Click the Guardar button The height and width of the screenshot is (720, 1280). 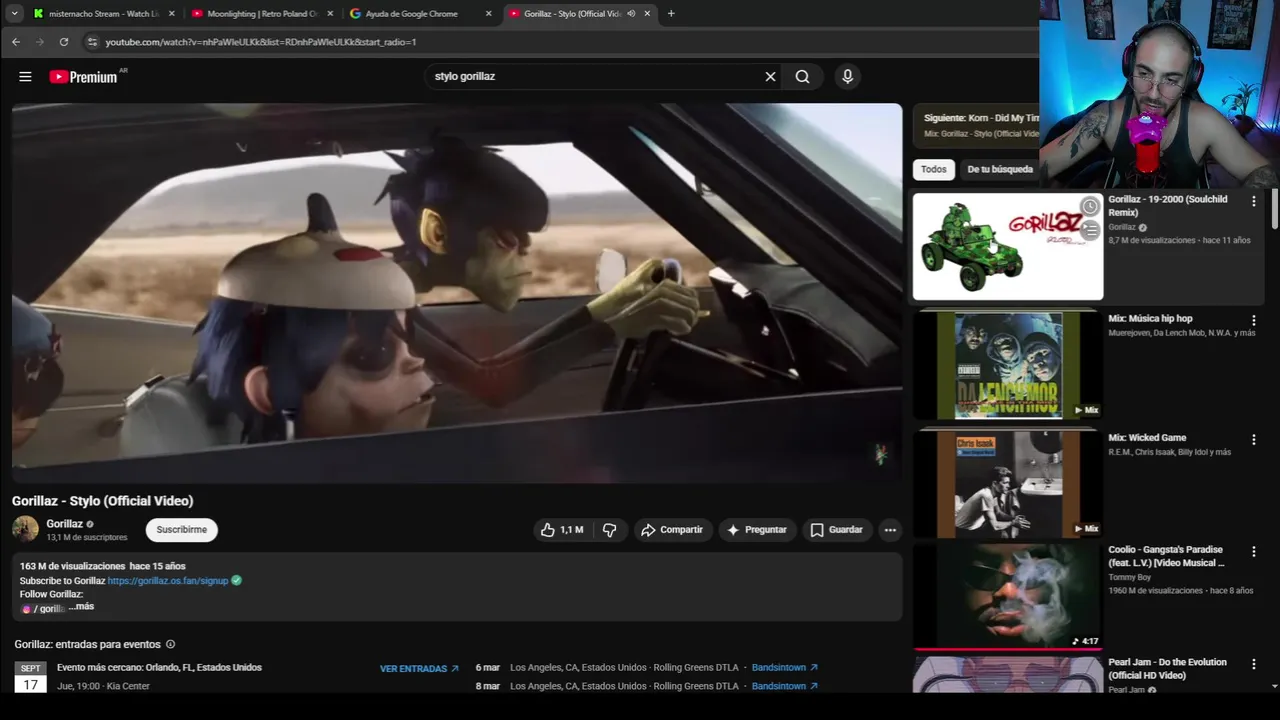tap(836, 530)
